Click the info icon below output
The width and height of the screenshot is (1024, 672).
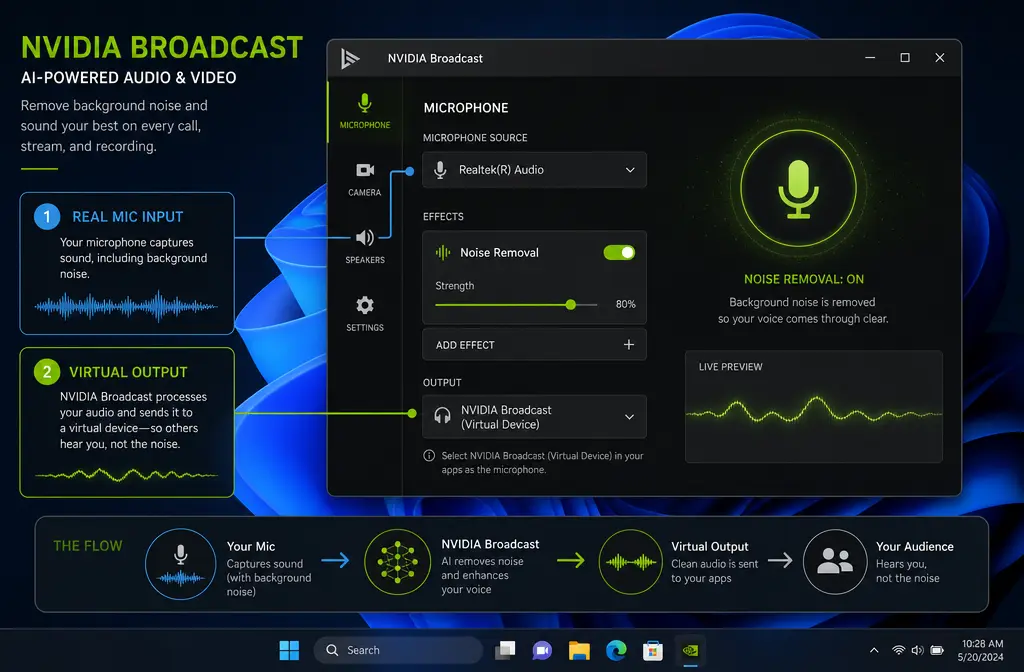coord(429,456)
